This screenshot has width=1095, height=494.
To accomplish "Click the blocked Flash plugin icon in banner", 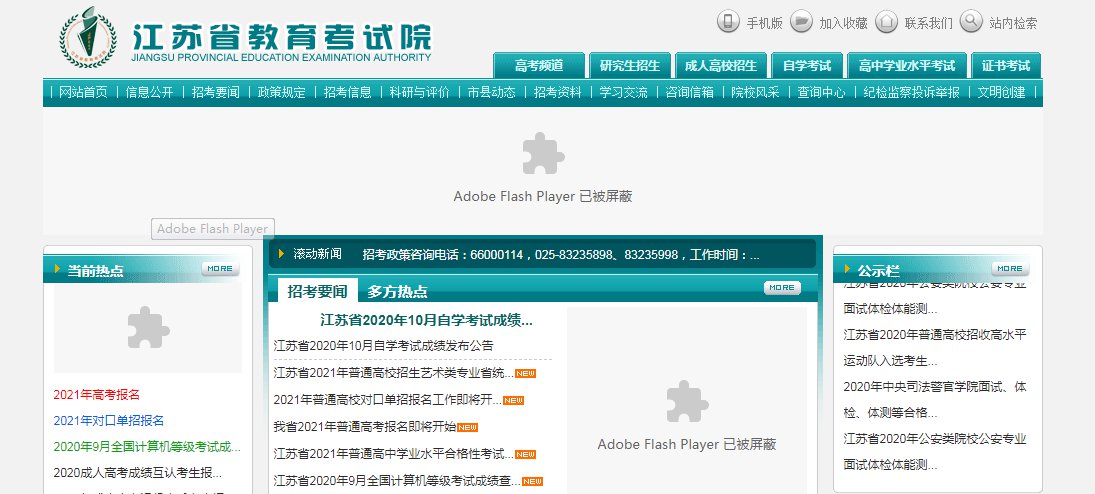I will [x=543, y=153].
